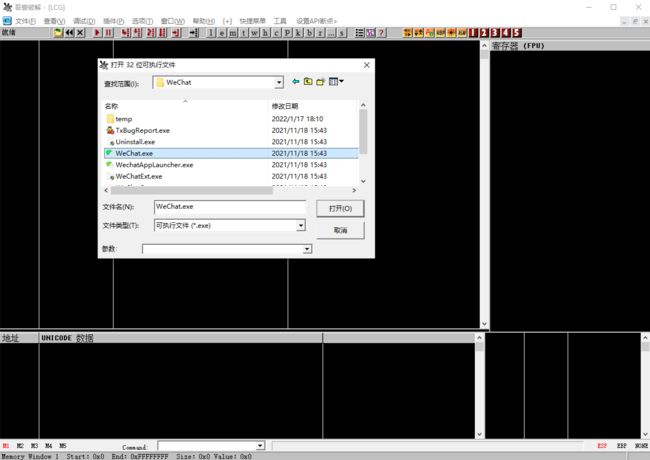650x460 pixels.
Task: Click the blue back arrow in dialog
Action: click(296, 82)
